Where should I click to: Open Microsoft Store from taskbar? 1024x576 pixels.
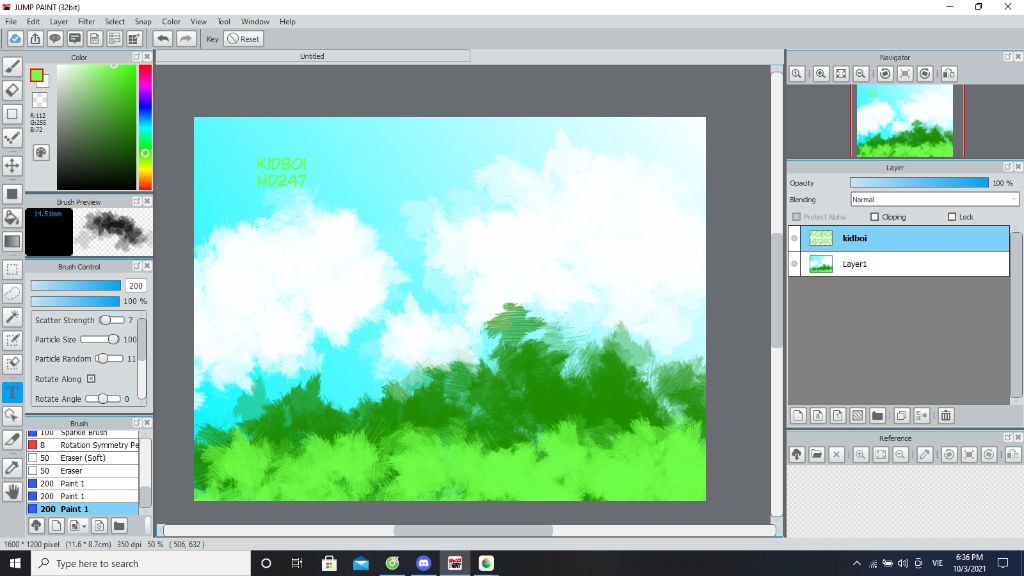click(329, 563)
